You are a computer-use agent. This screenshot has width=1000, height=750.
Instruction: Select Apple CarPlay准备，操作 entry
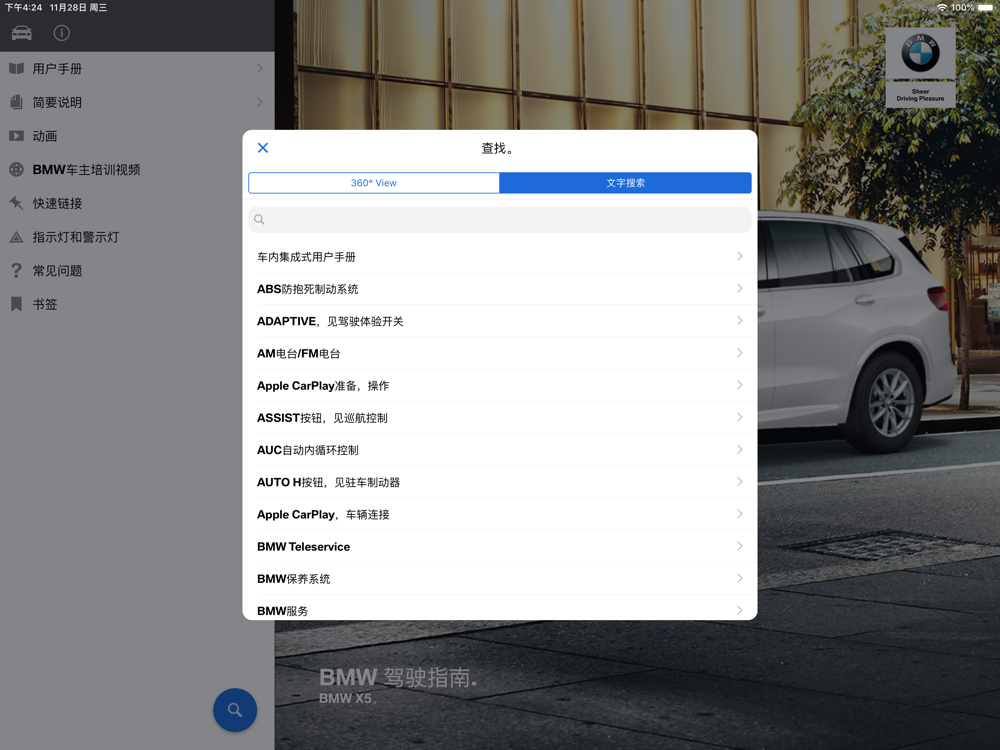[x=500, y=385]
